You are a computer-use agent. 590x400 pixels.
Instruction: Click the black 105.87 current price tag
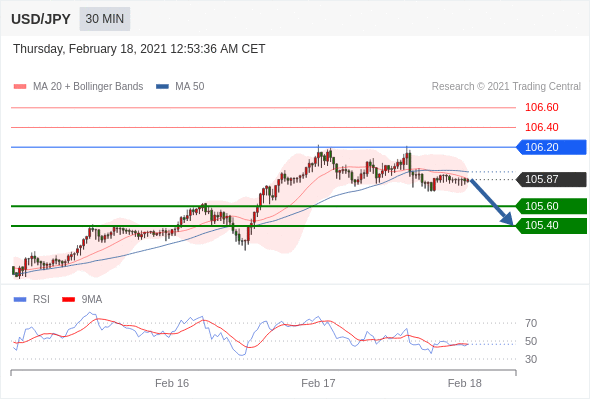coord(551,179)
